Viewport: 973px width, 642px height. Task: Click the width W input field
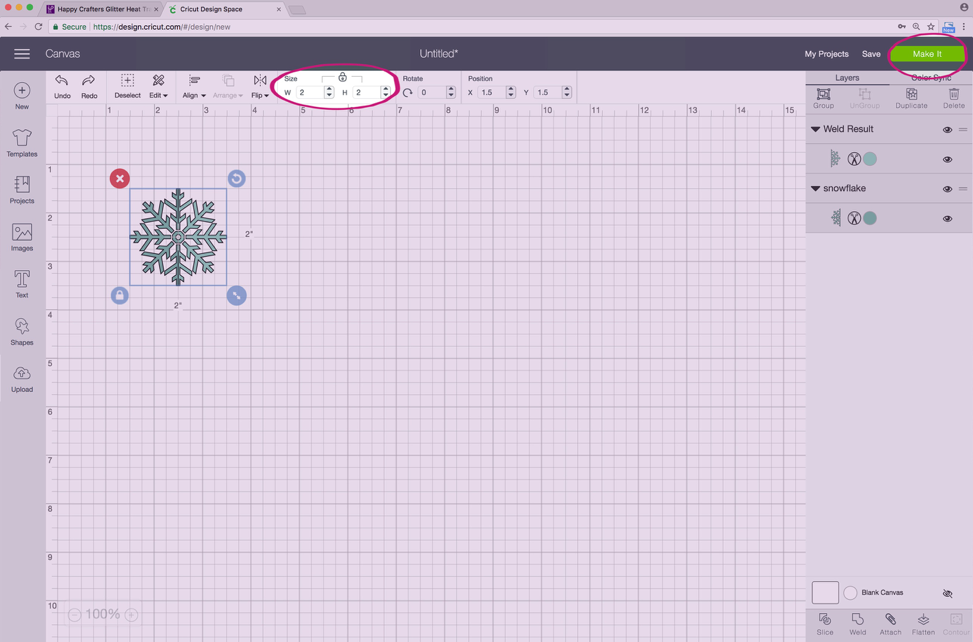[310, 92]
